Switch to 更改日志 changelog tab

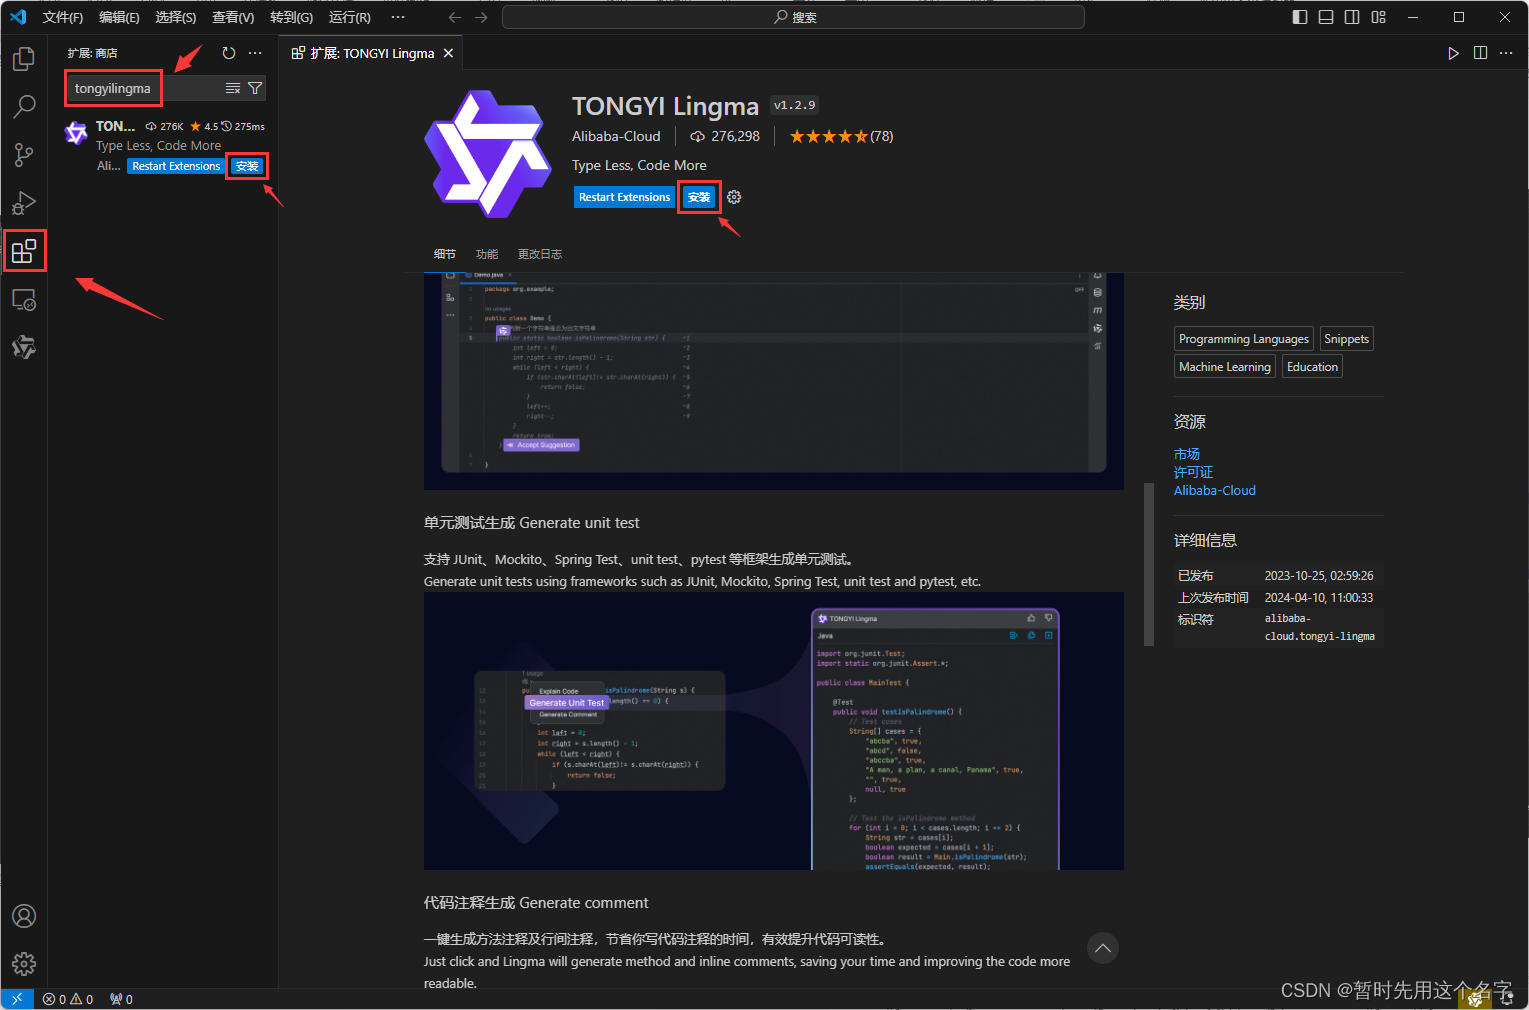[x=540, y=254]
